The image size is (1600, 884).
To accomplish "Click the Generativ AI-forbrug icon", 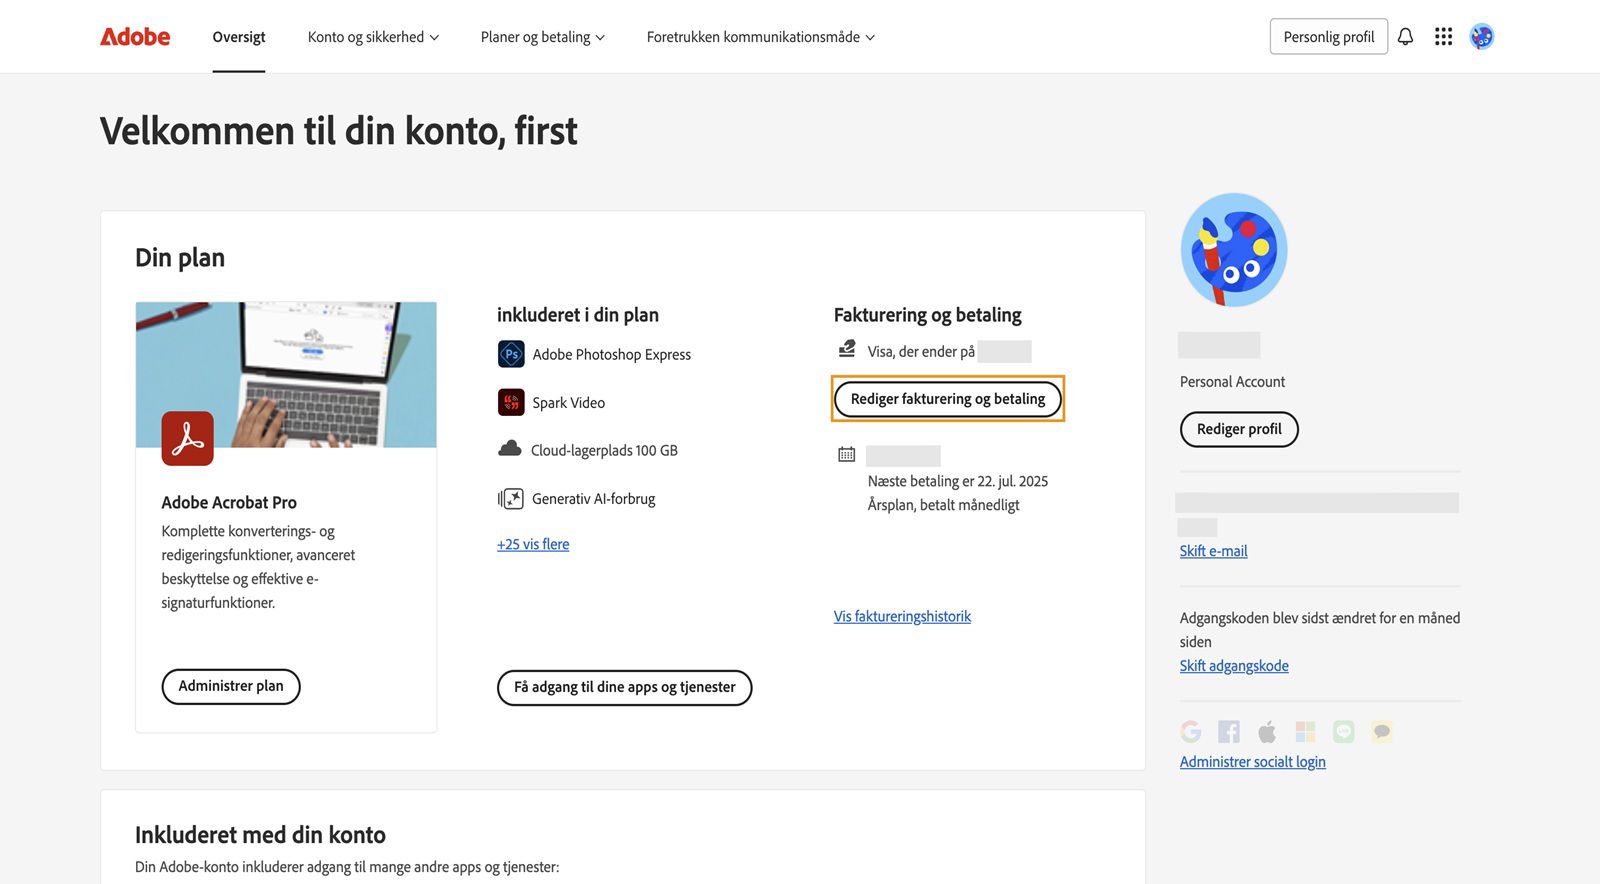I will (511, 498).
